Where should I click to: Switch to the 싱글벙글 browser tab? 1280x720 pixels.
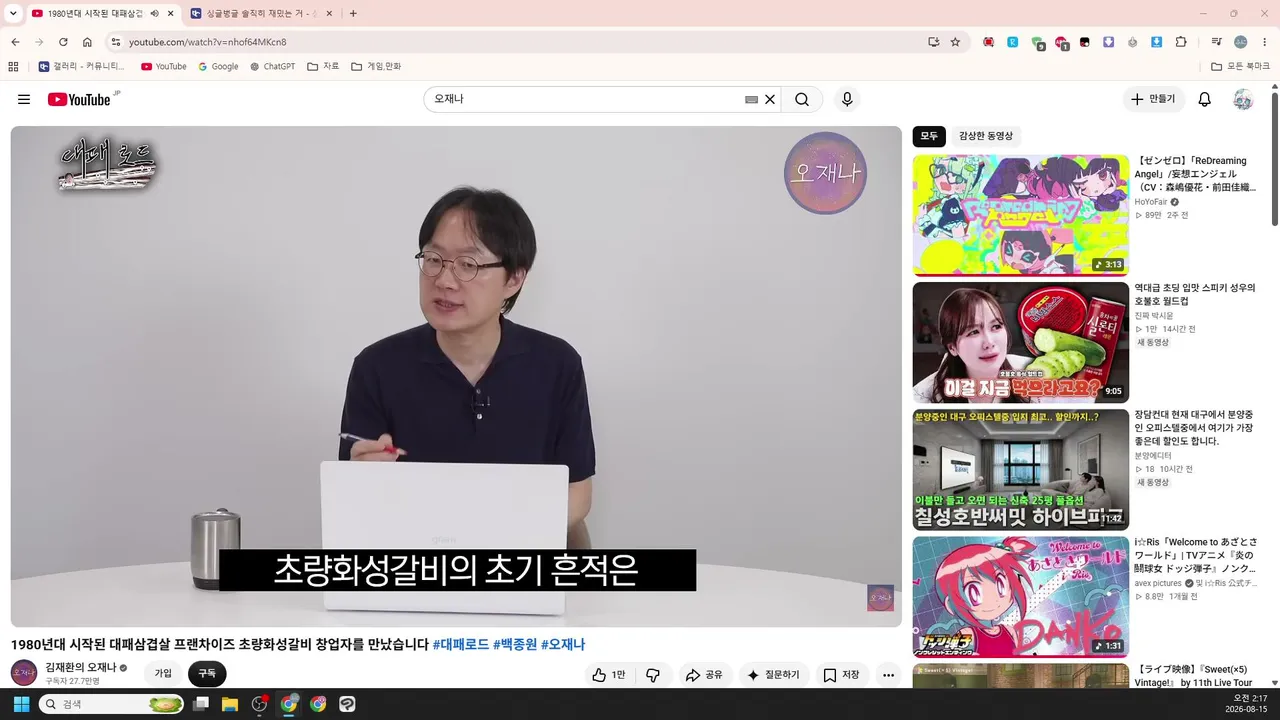263,14
